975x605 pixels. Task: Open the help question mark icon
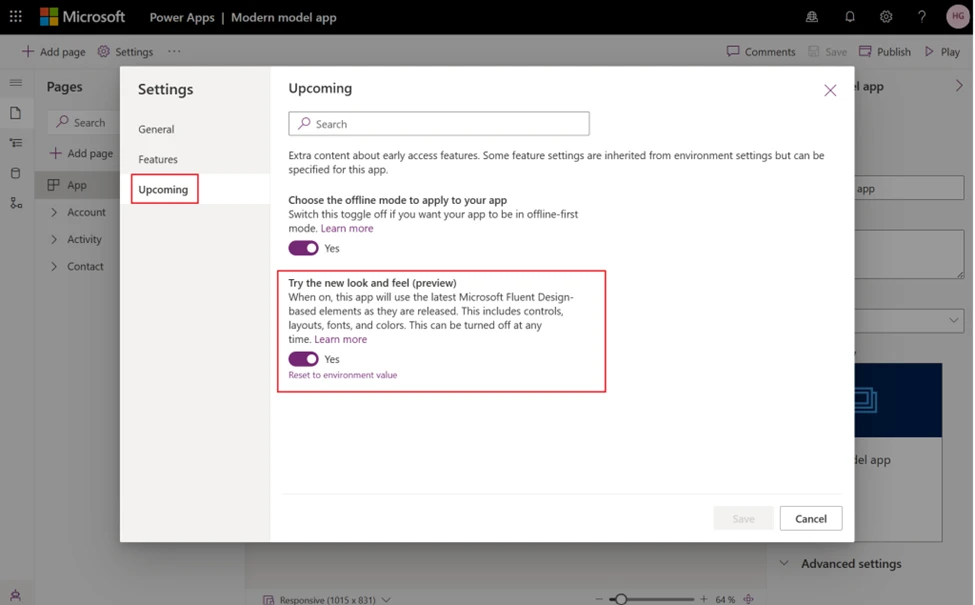pos(921,16)
